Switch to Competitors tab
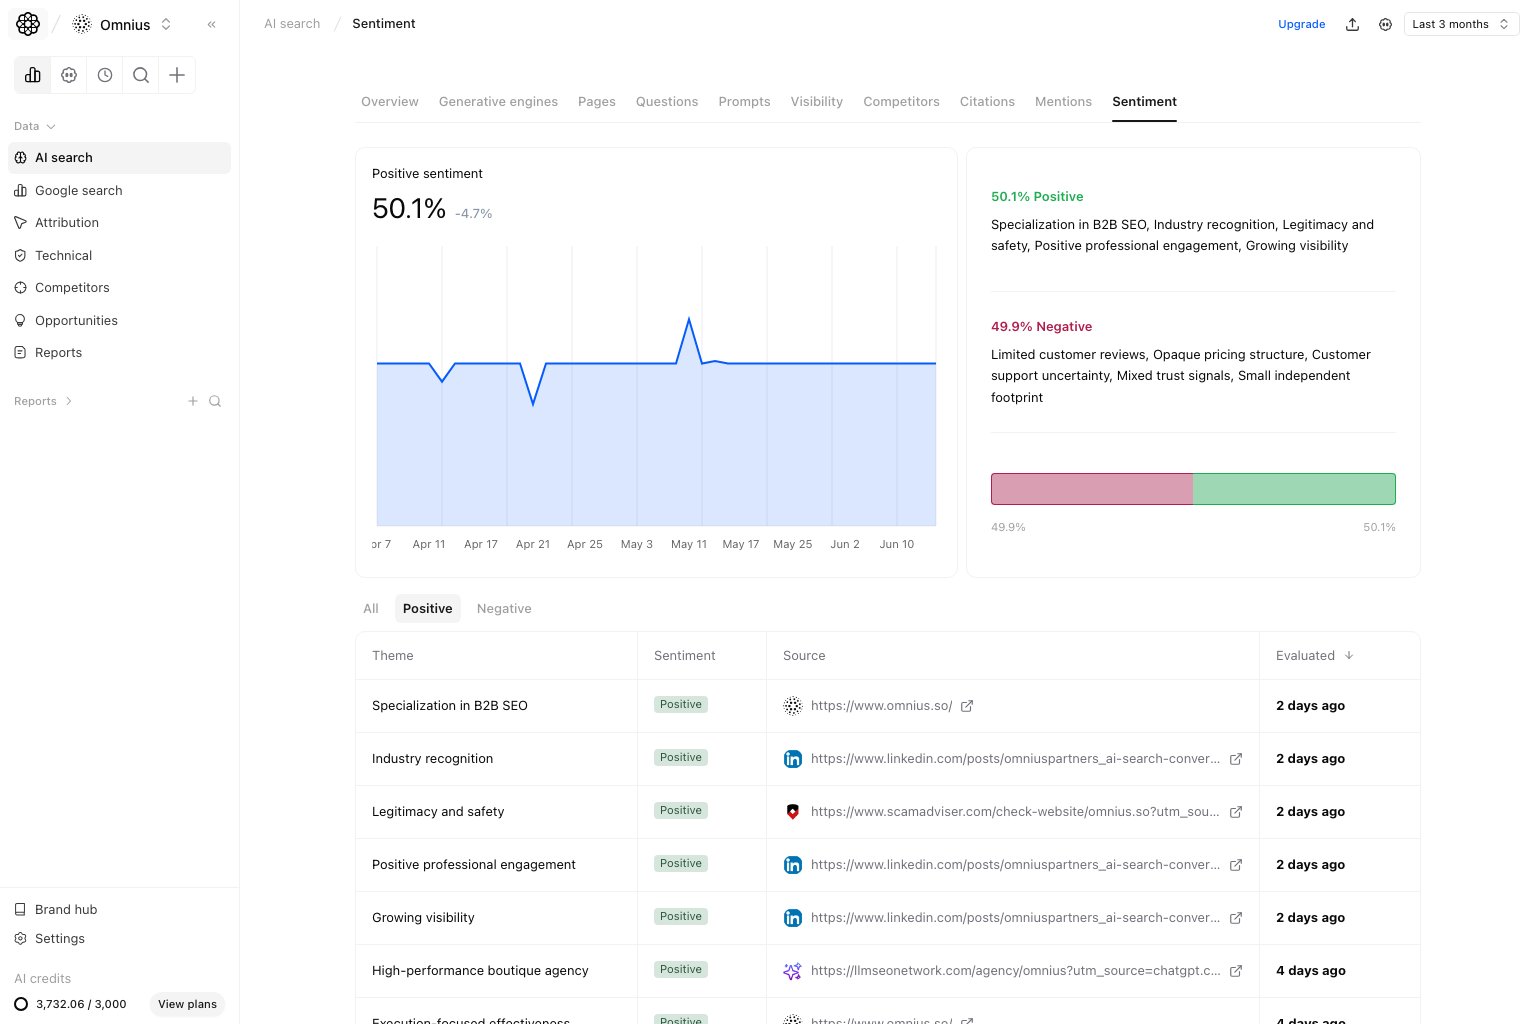 point(901,102)
